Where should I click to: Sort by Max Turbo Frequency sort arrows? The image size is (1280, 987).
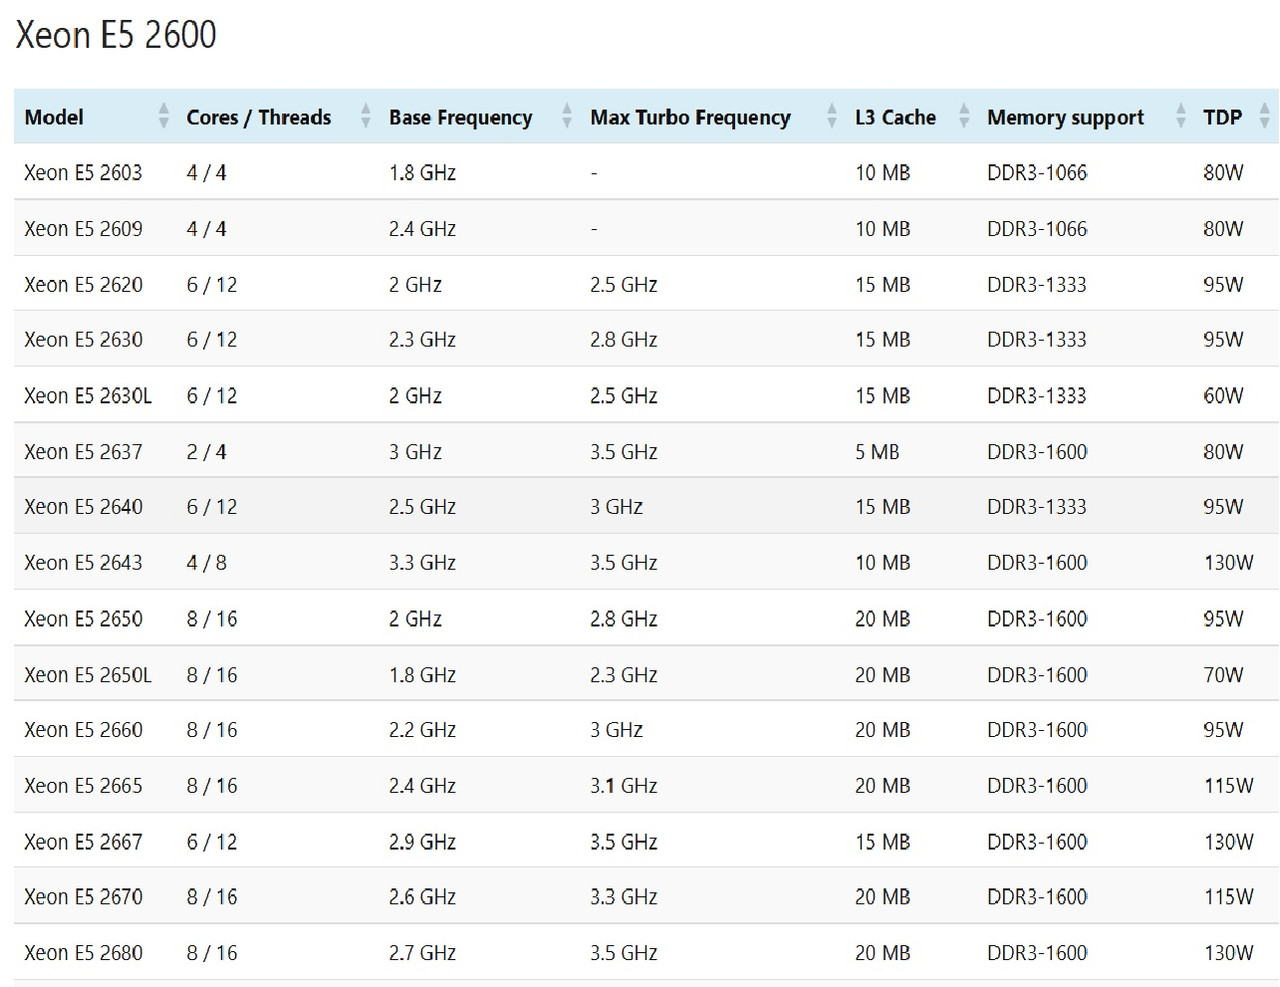831,116
